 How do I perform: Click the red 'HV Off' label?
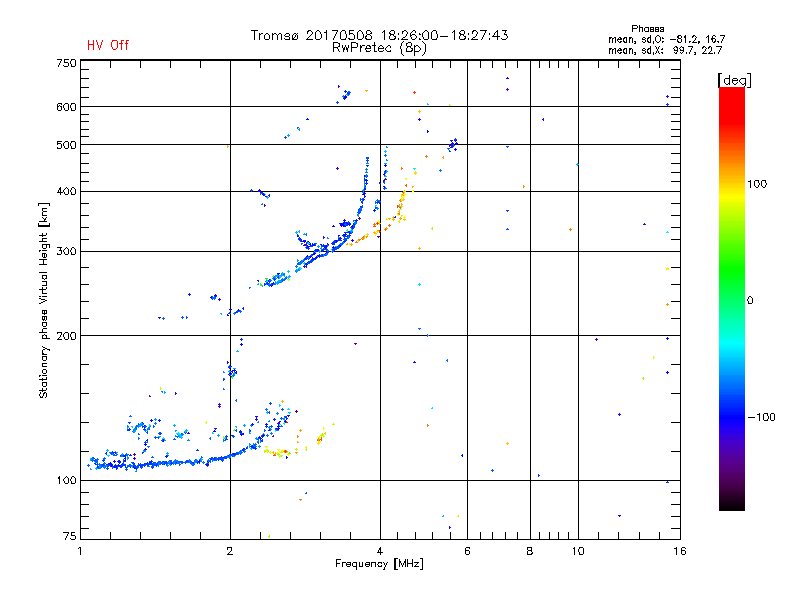[x=108, y=45]
